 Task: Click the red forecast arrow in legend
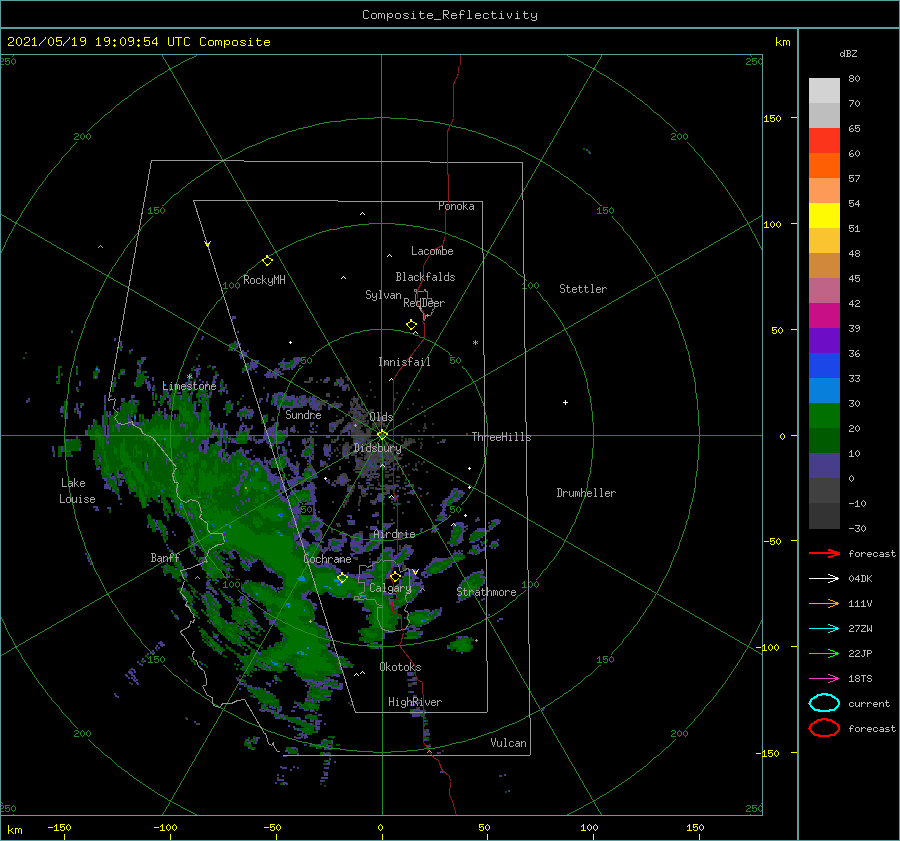824,553
